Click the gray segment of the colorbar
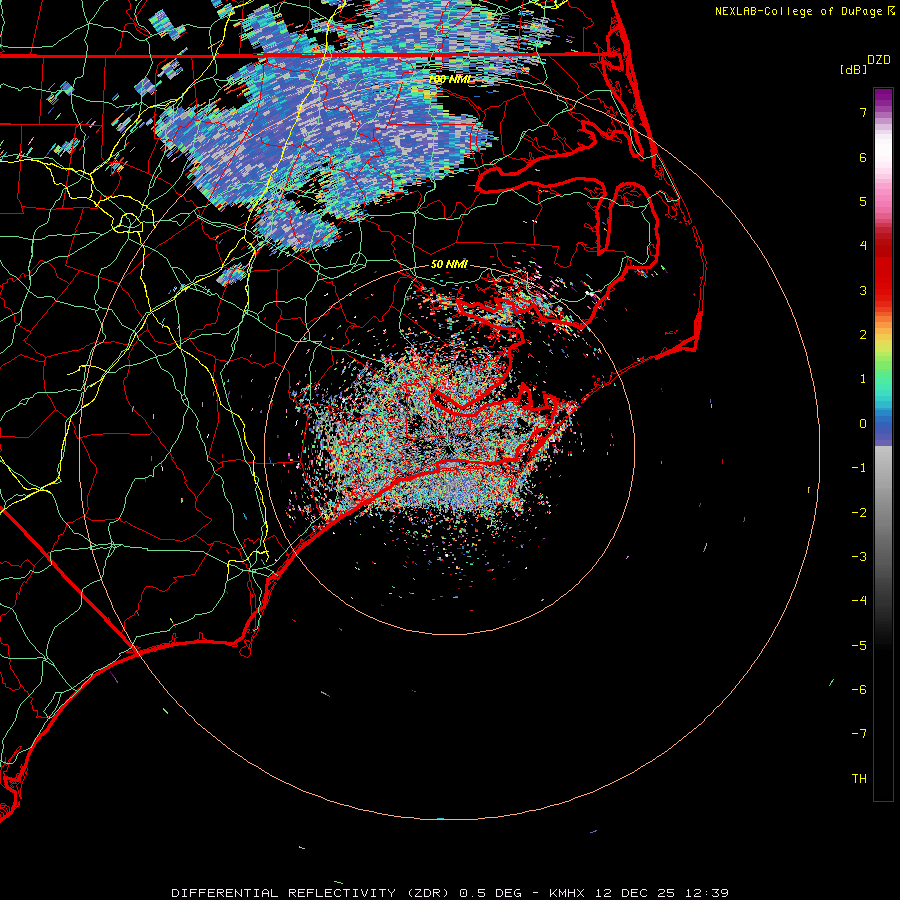Screen dimensions: 900x900 tap(883, 505)
